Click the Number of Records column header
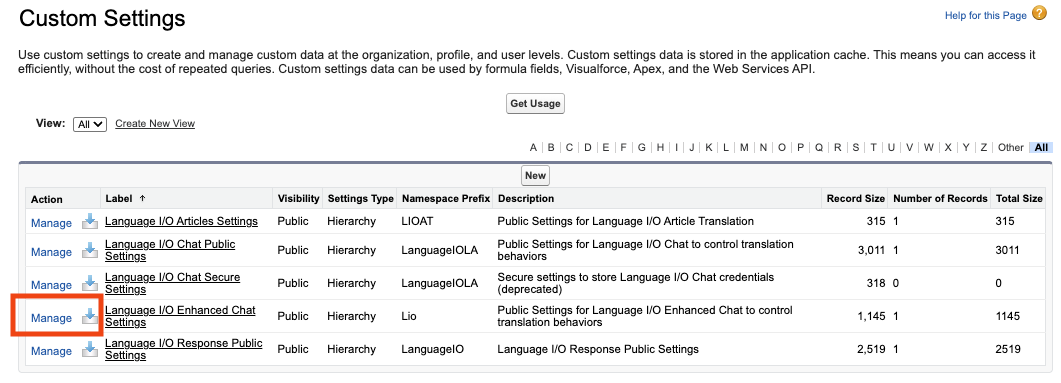Screen dimensions: 1061x383 941,199
